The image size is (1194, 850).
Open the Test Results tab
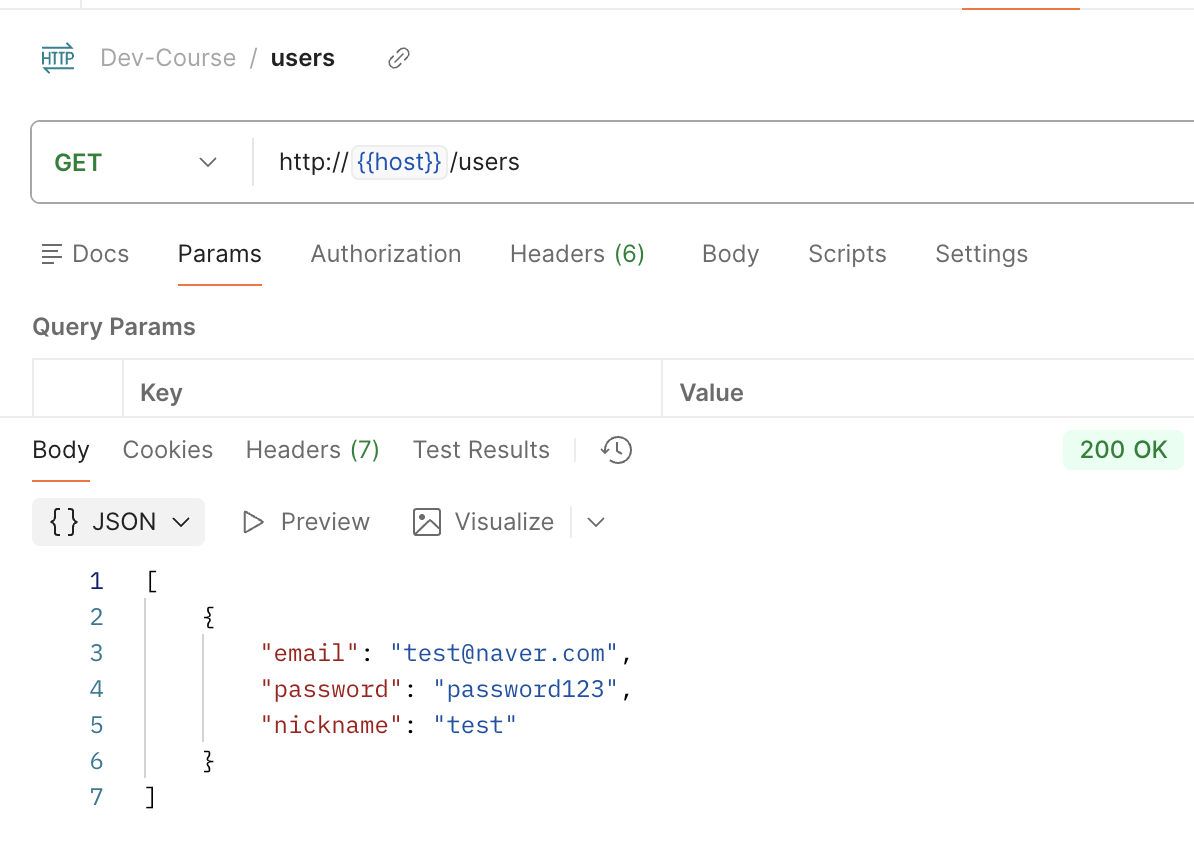click(481, 450)
